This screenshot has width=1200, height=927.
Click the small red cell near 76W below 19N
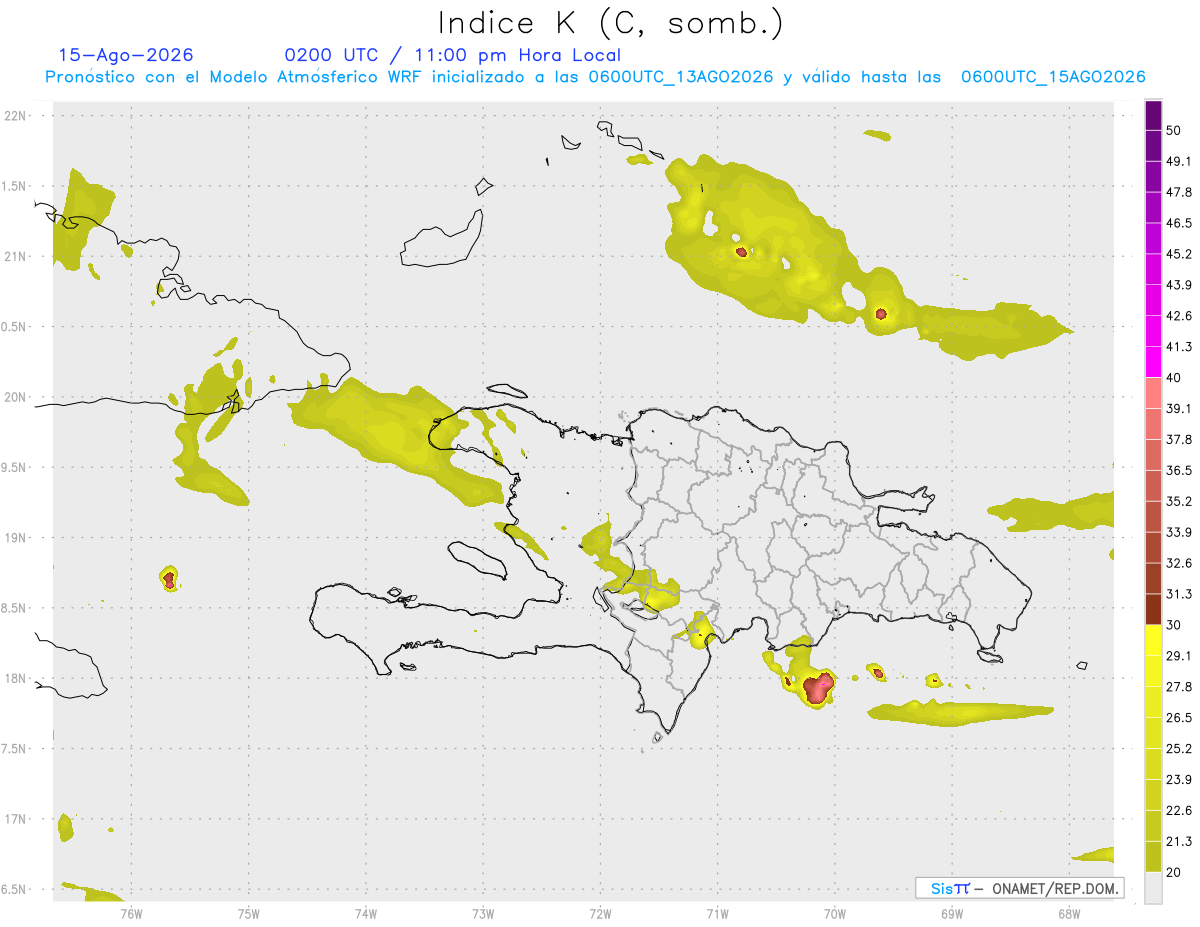tap(169, 578)
